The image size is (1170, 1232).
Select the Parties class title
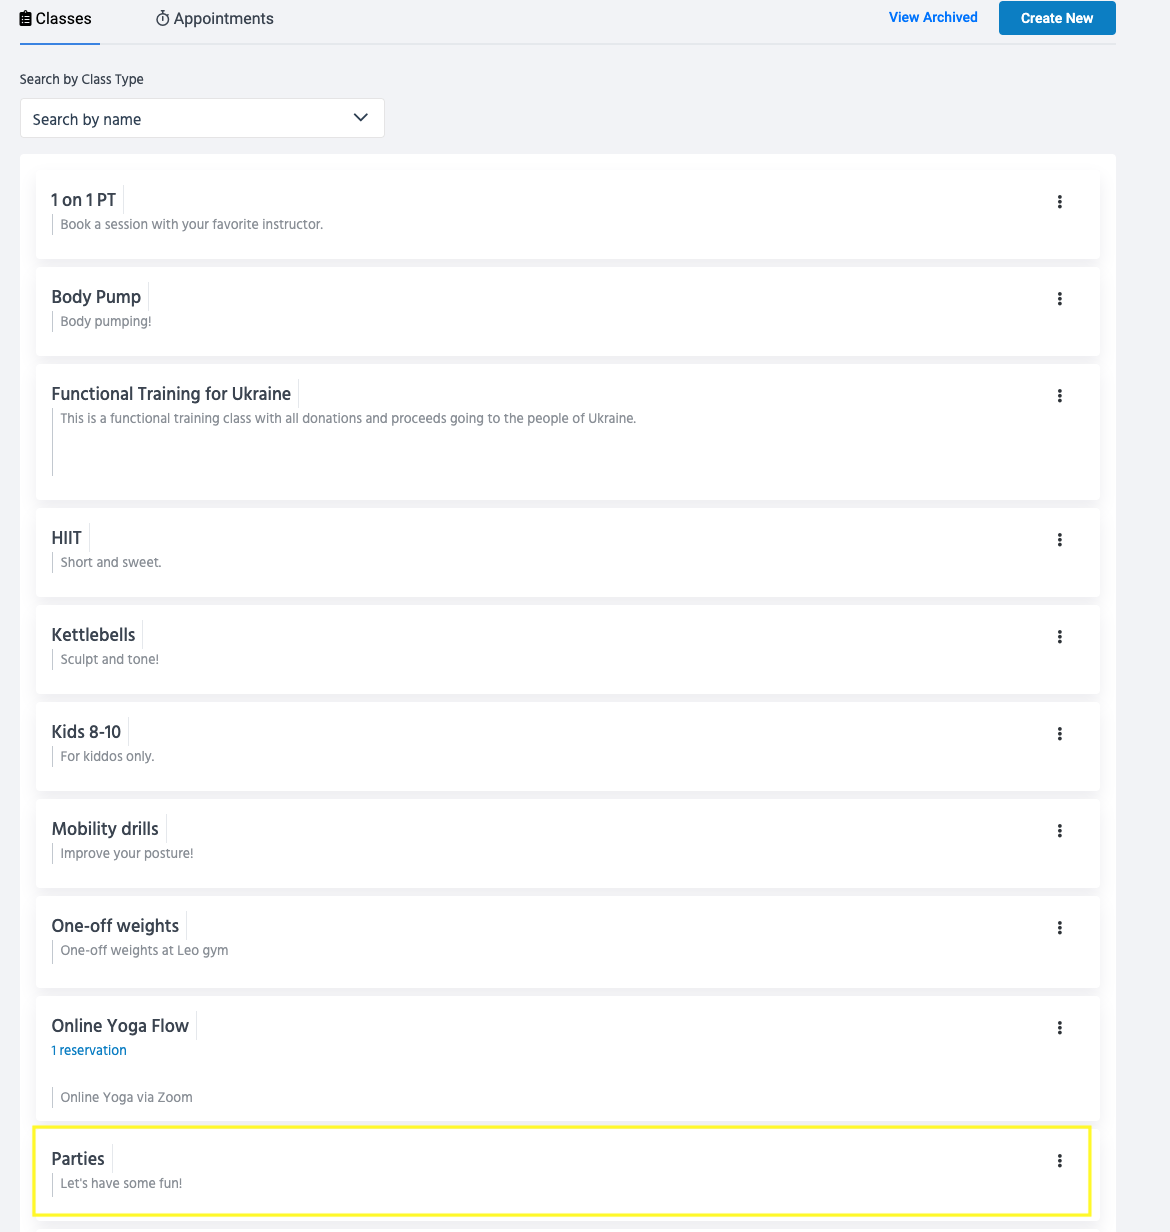pos(78,1159)
